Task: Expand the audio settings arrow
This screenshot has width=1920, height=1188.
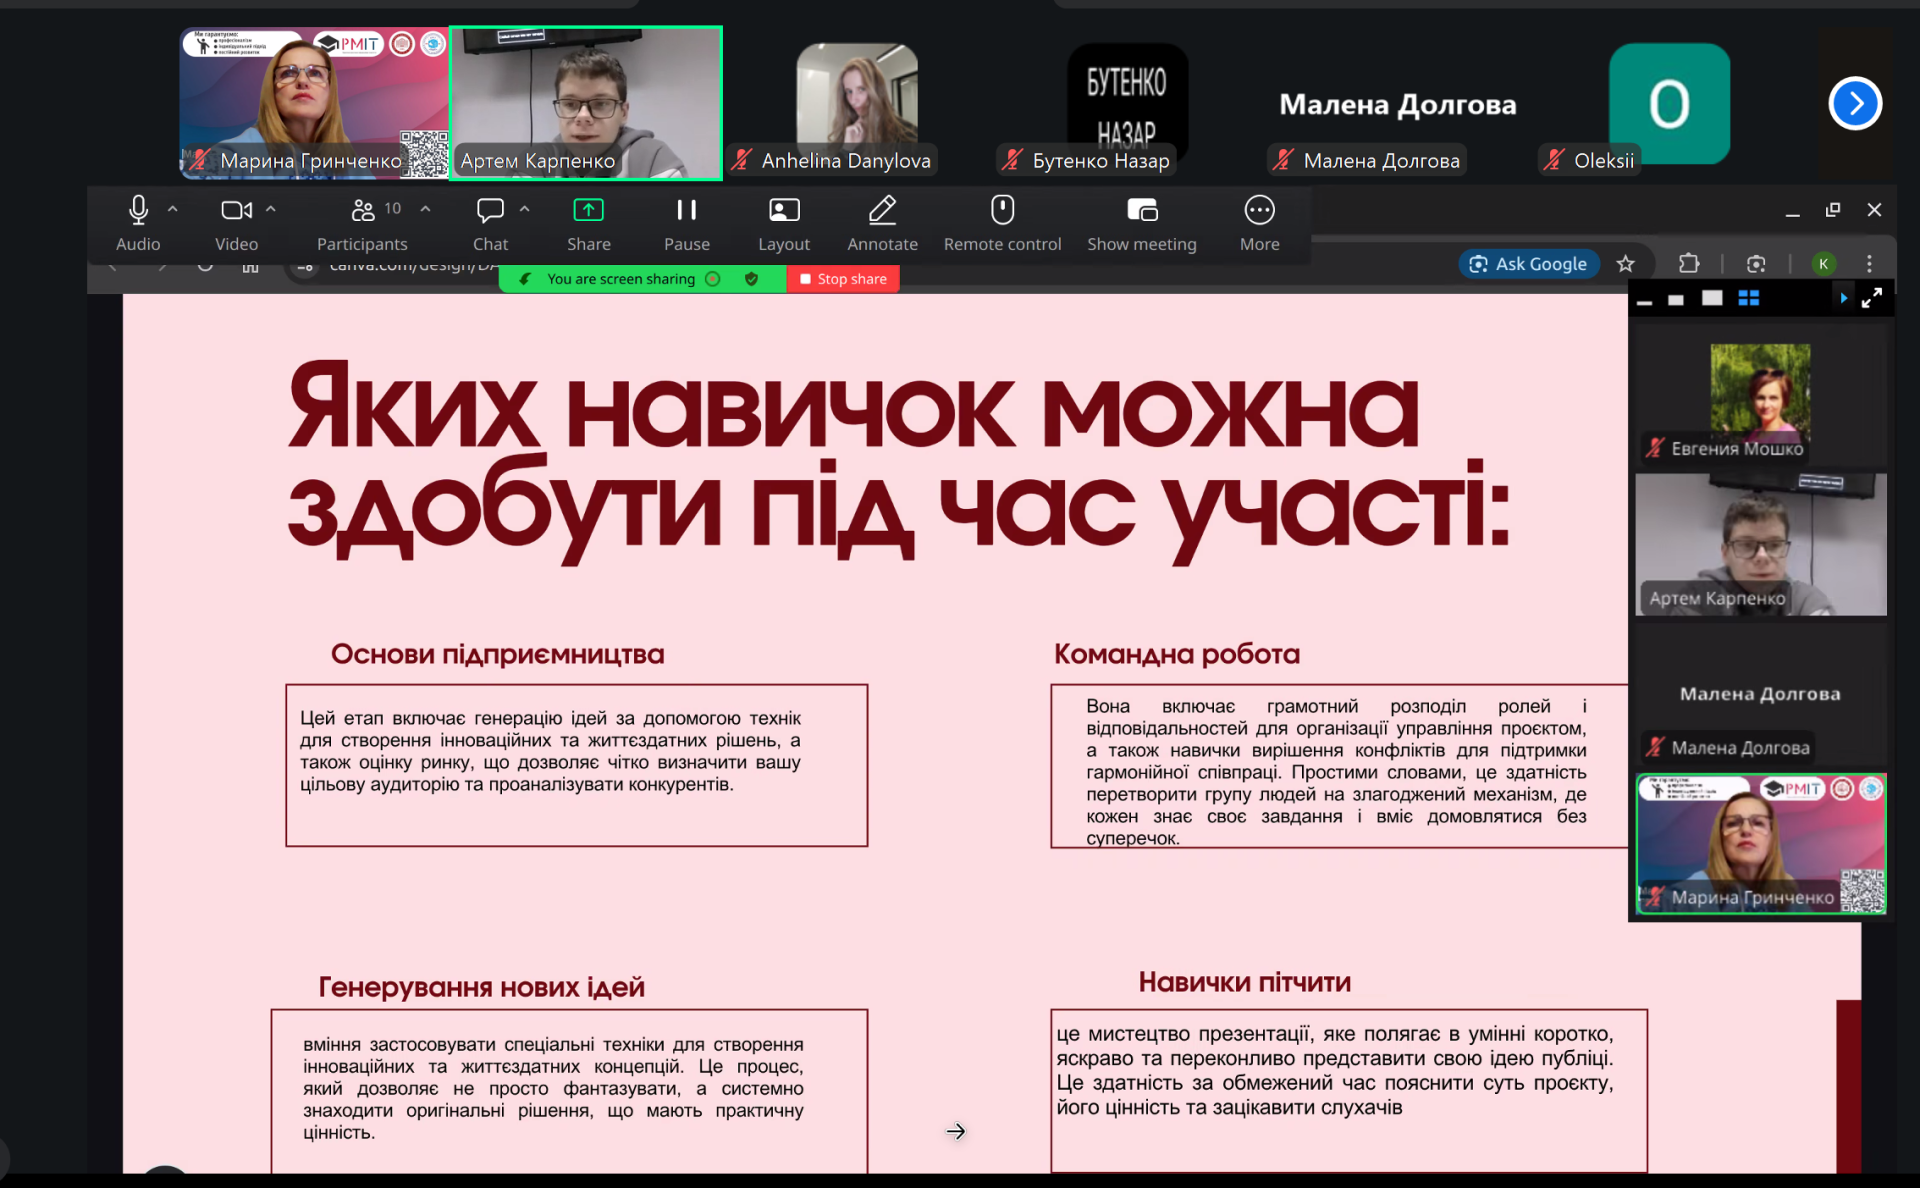Action: [173, 209]
